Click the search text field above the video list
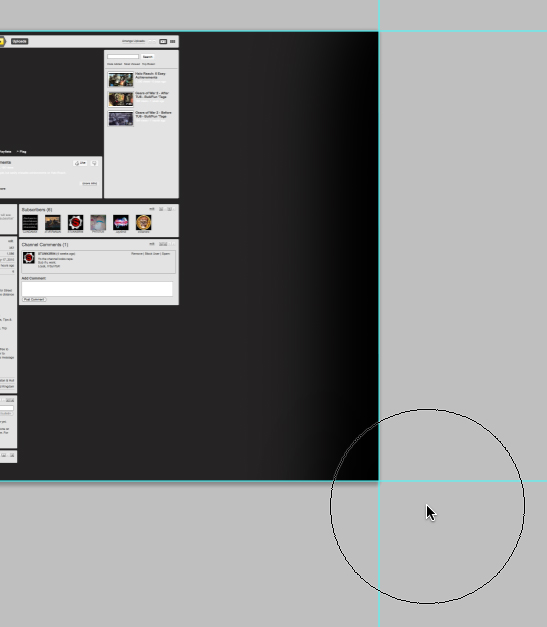 (123, 57)
